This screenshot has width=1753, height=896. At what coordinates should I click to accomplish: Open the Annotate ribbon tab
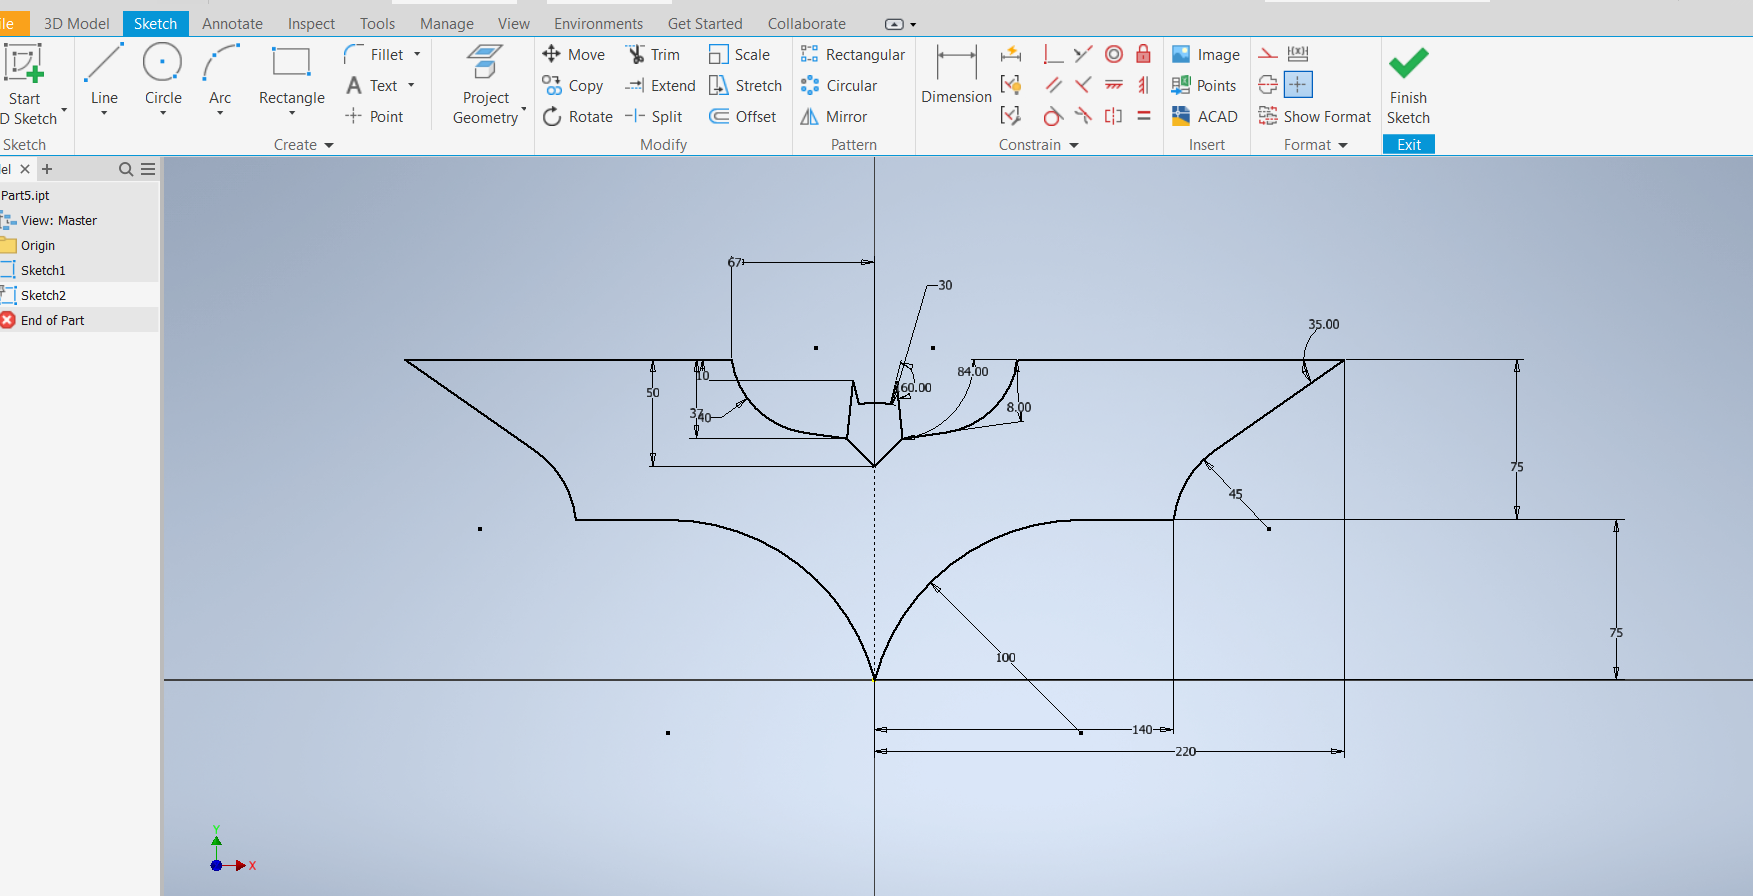[232, 23]
